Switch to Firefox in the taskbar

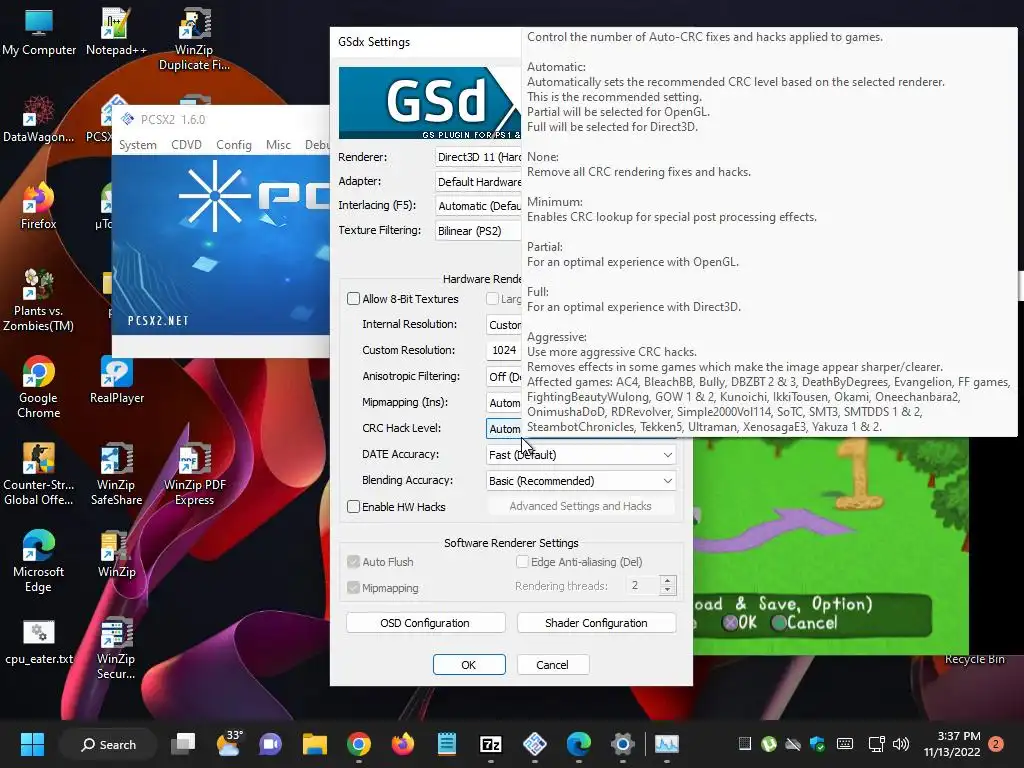click(x=403, y=744)
